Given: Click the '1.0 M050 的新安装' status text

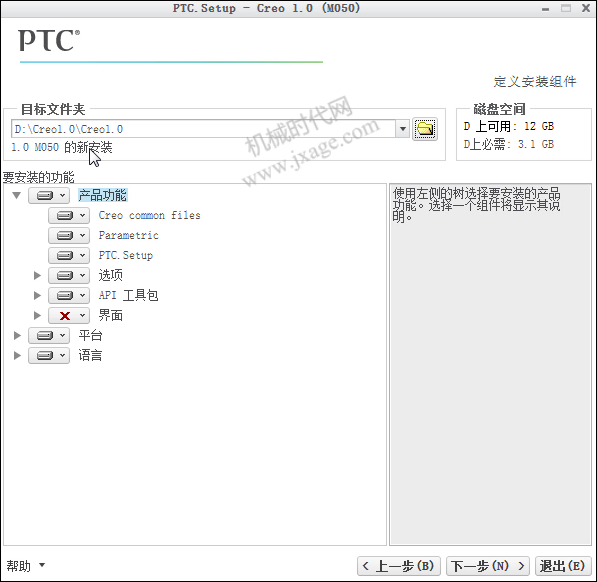Looking at the screenshot, I should coord(62,147).
